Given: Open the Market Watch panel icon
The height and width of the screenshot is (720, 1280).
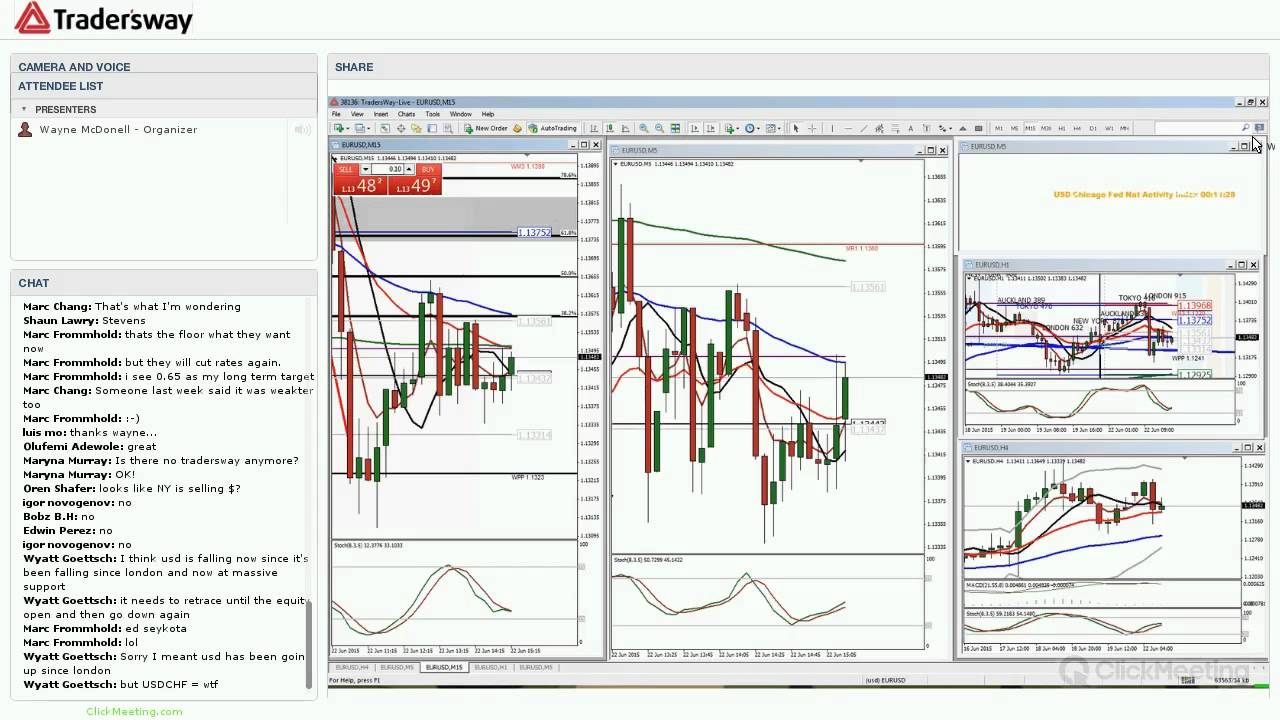Looking at the screenshot, I should pyautogui.click(x=385, y=128).
